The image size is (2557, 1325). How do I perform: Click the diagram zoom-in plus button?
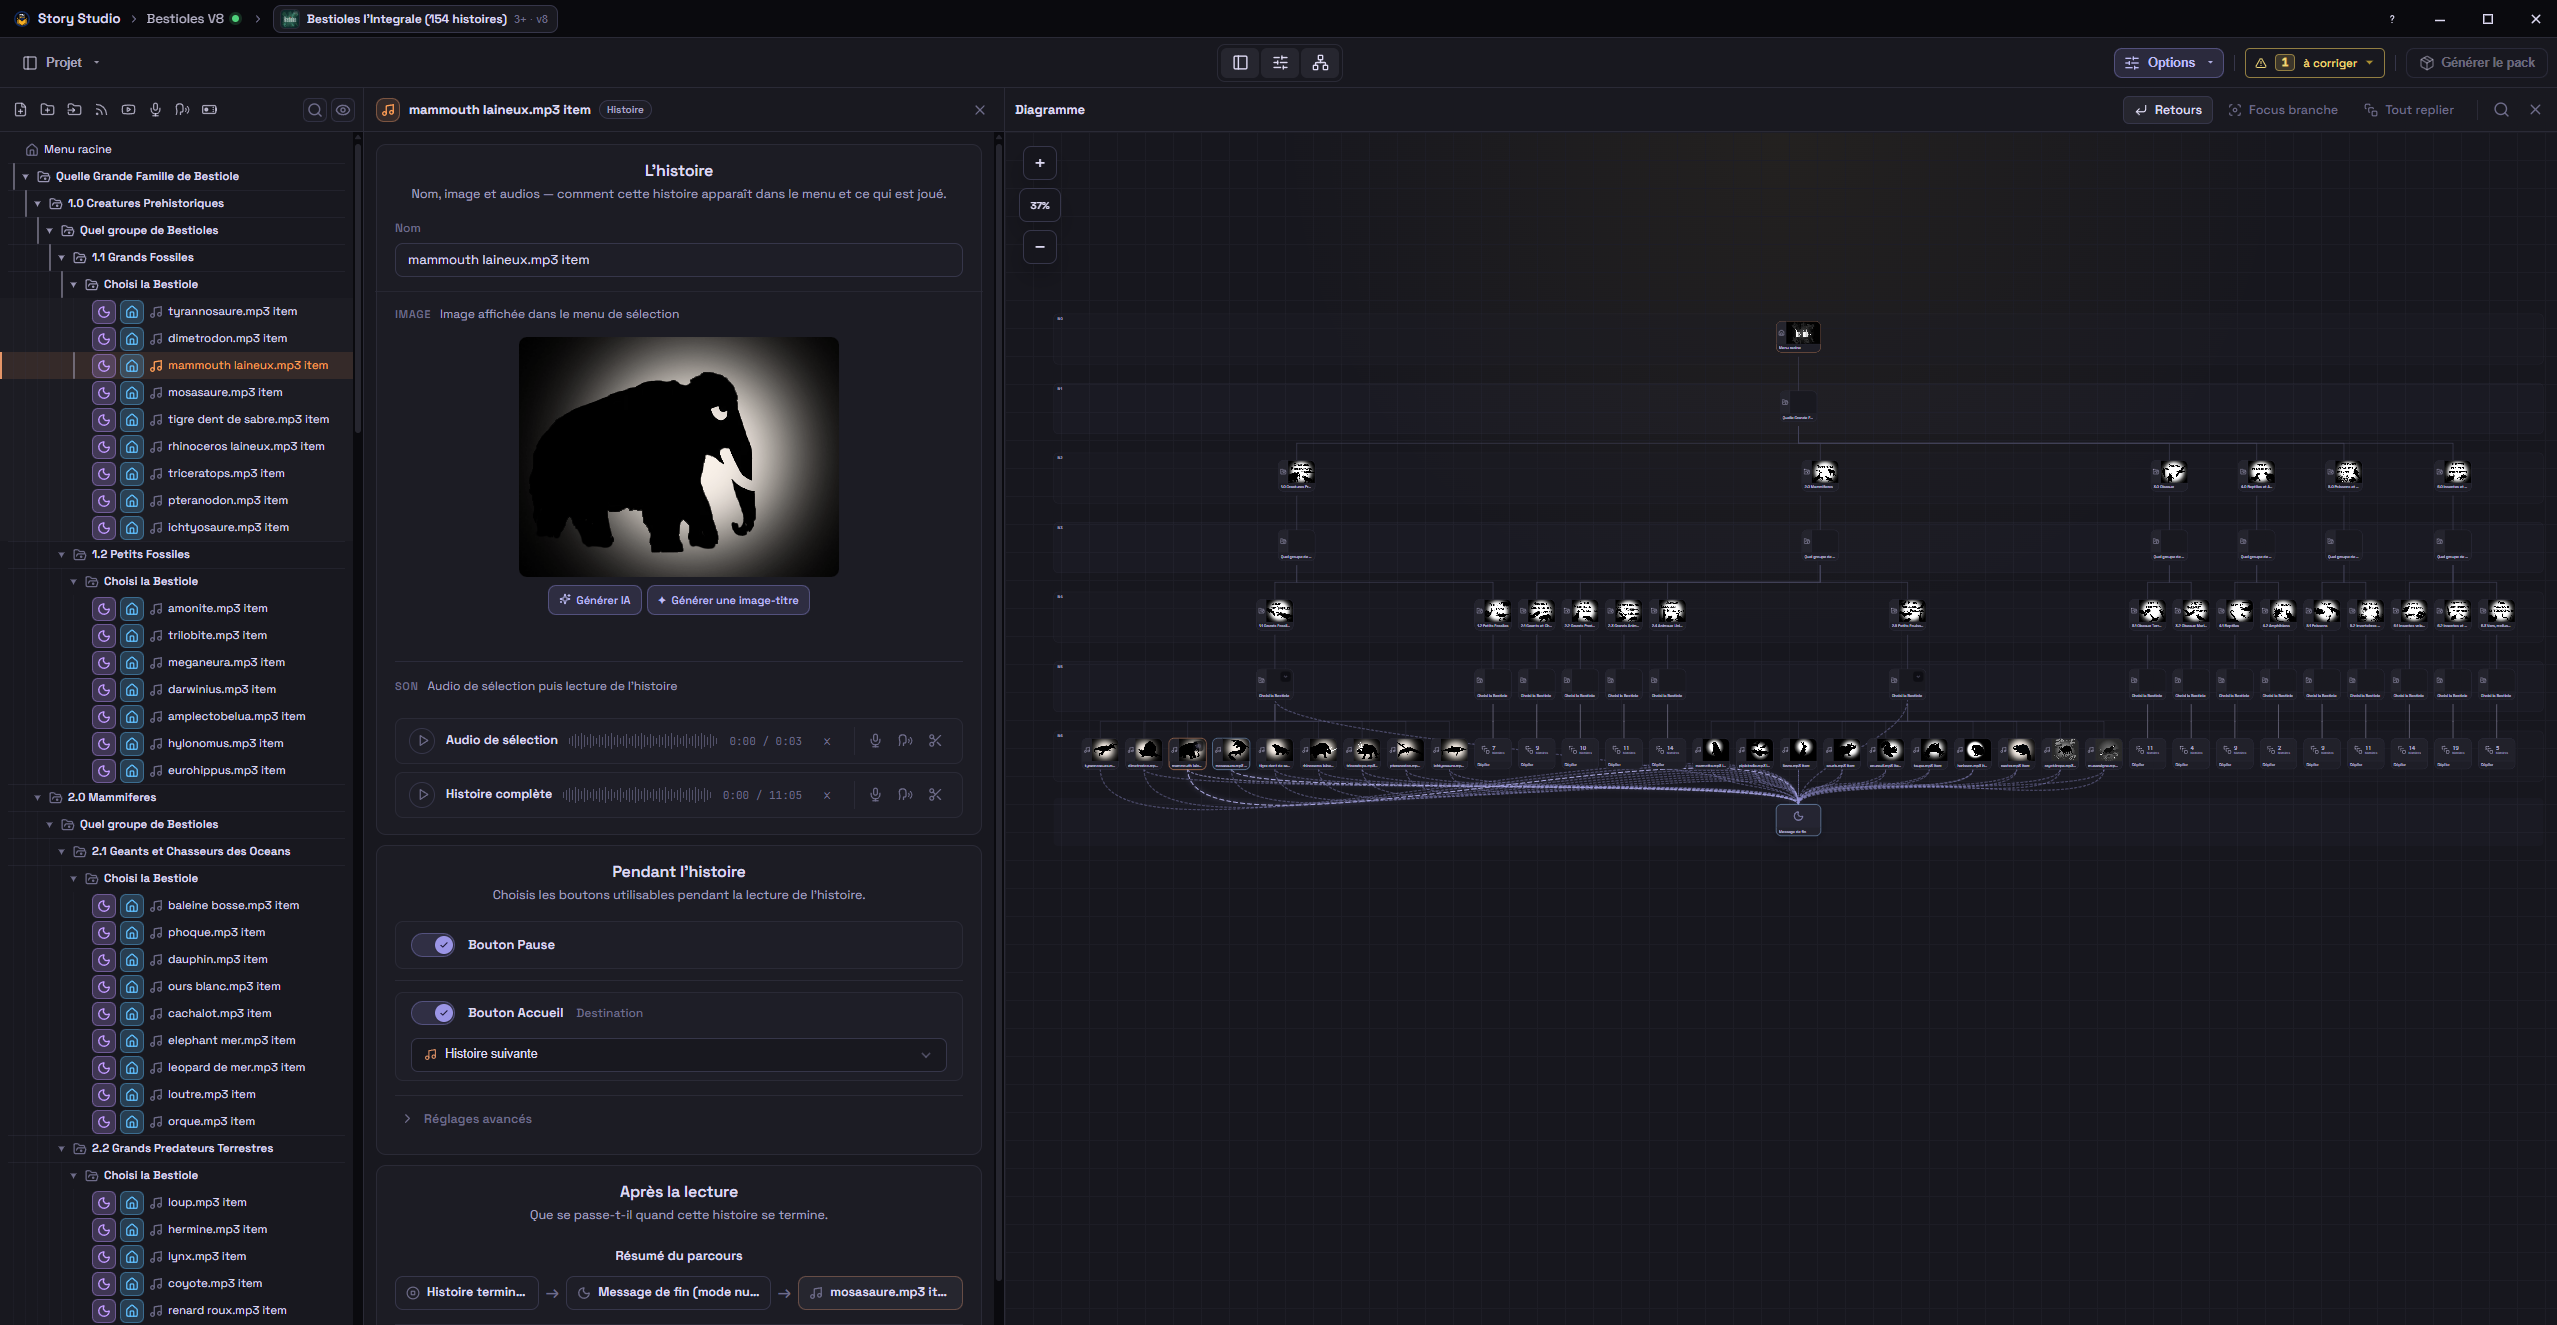pyautogui.click(x=1040, y=163)
